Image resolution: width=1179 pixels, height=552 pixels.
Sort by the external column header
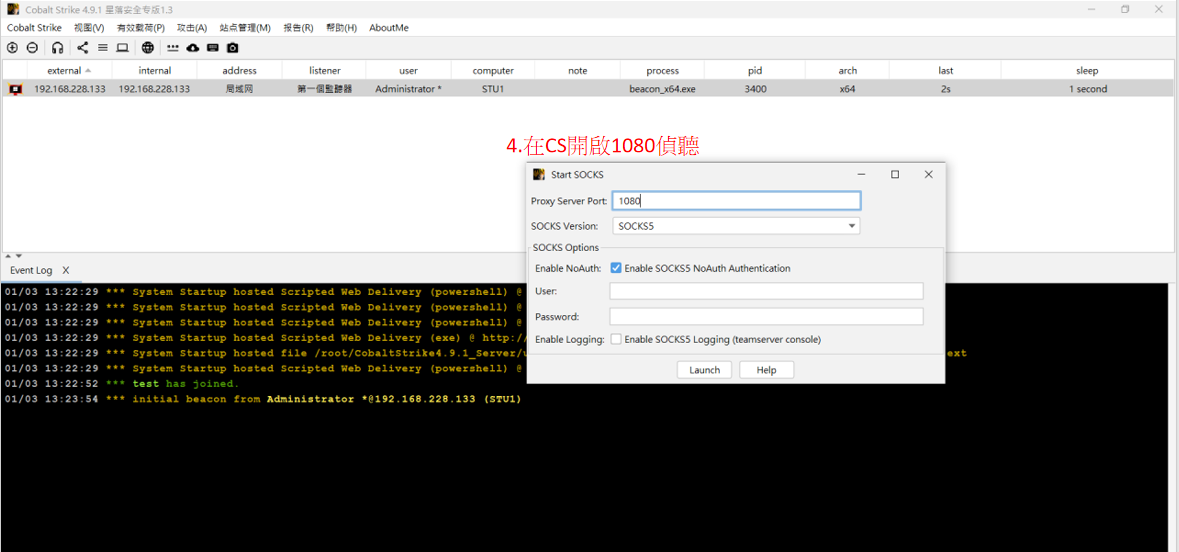[x=69, y=71]
